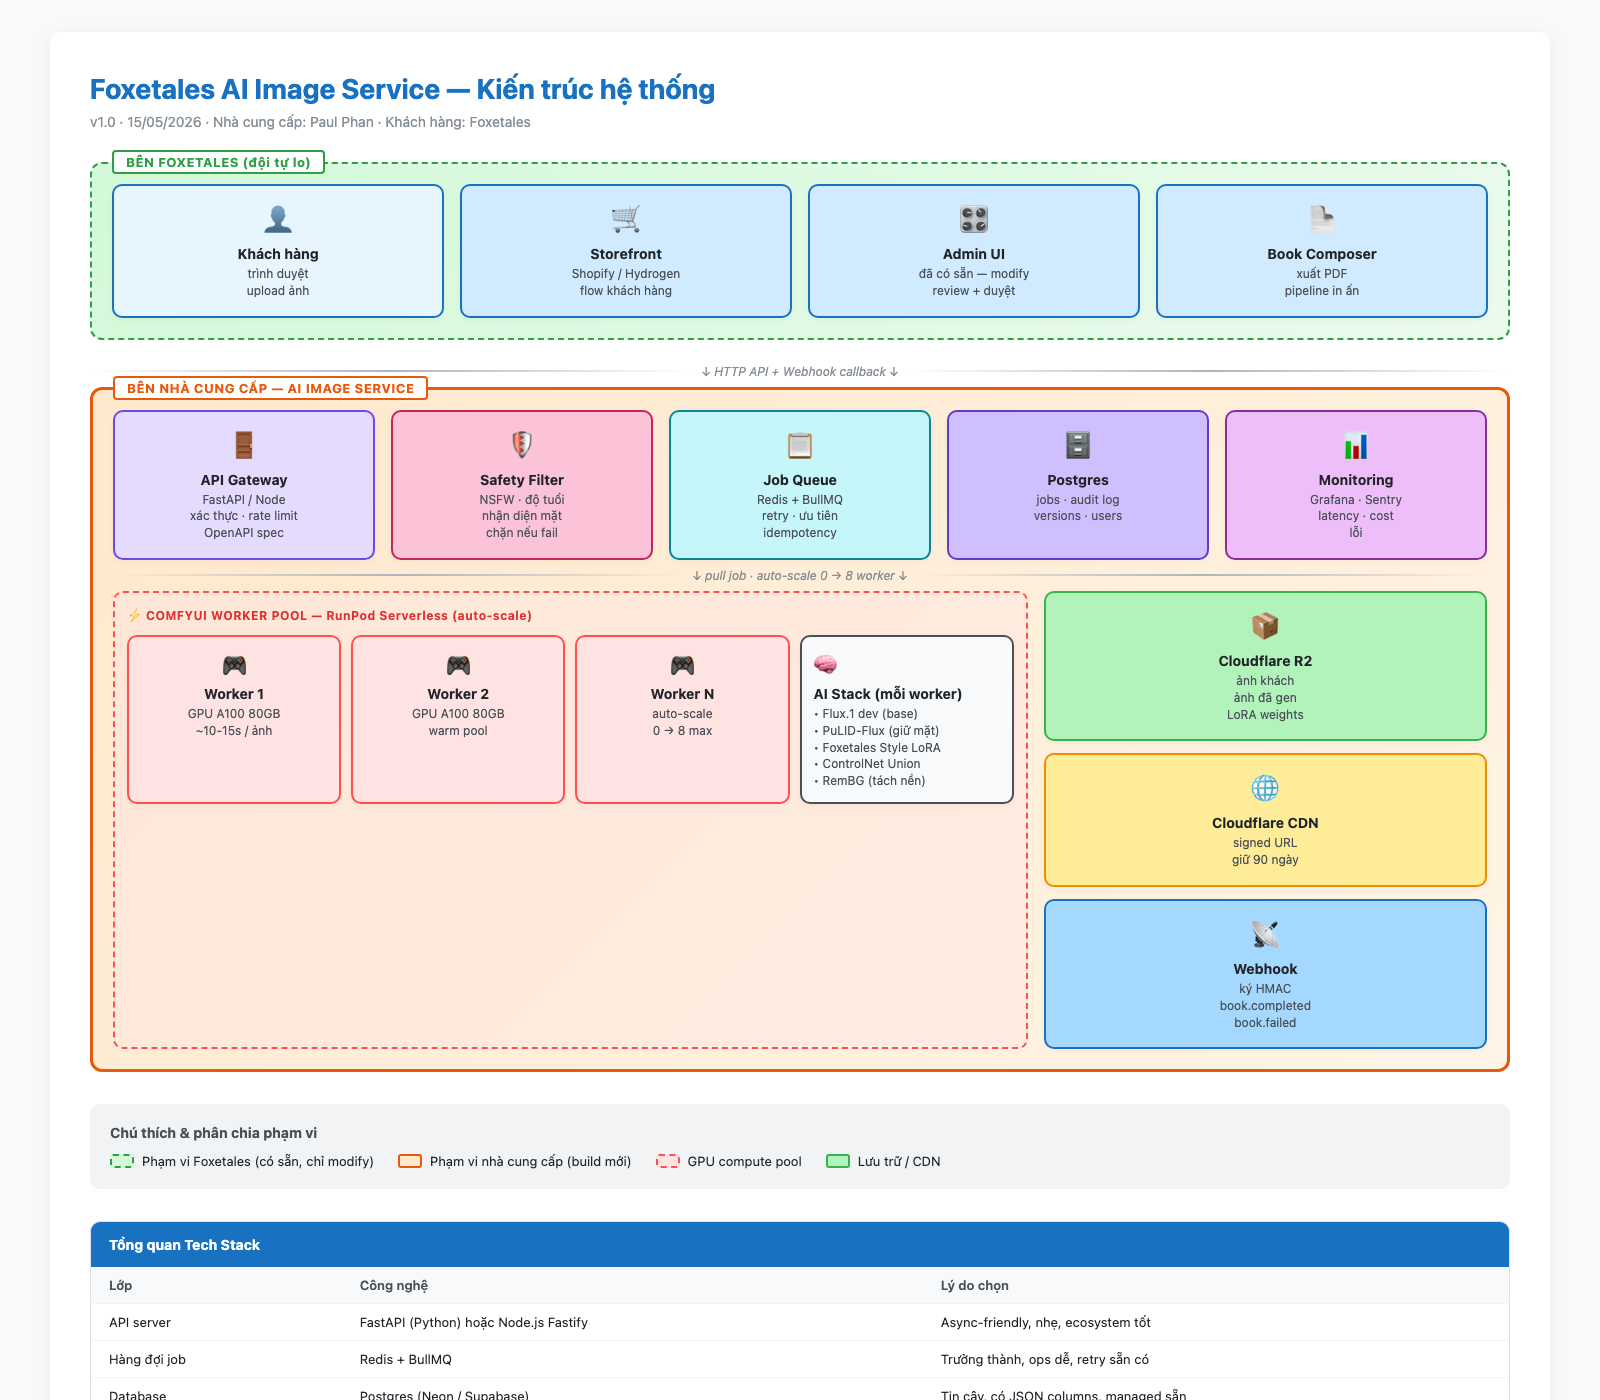The image size is (1600, 1400).
Task: Click the Storefront shopping cart icon
Action: coord(626,219)
